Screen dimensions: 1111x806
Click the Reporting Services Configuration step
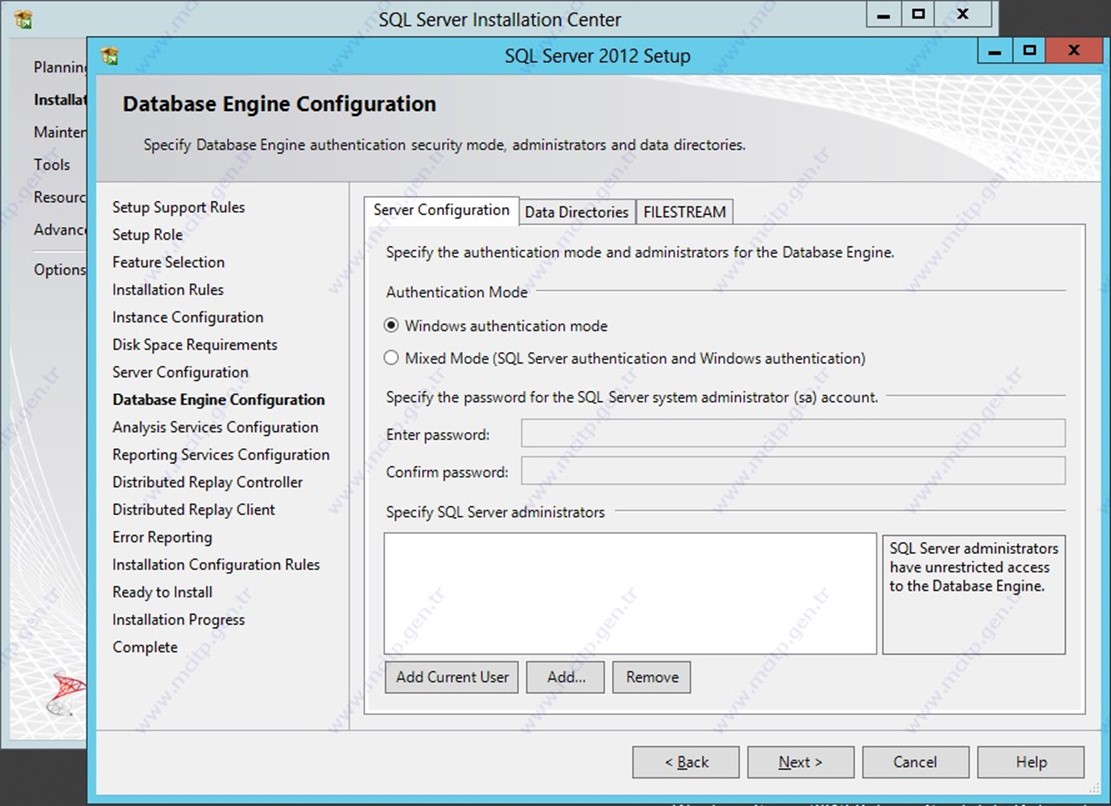(x=221, y=455)
